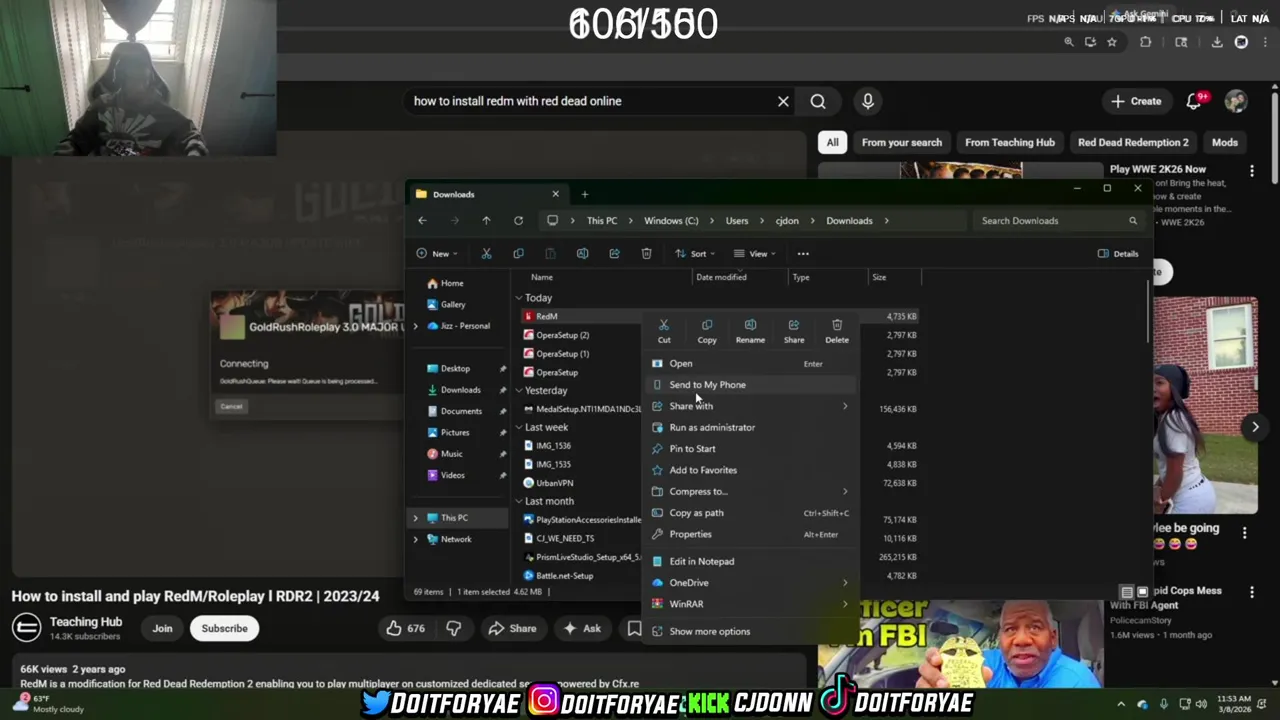1280x720 pixels.
Task: Open the New item dropdown
Action: coord(437,254)
